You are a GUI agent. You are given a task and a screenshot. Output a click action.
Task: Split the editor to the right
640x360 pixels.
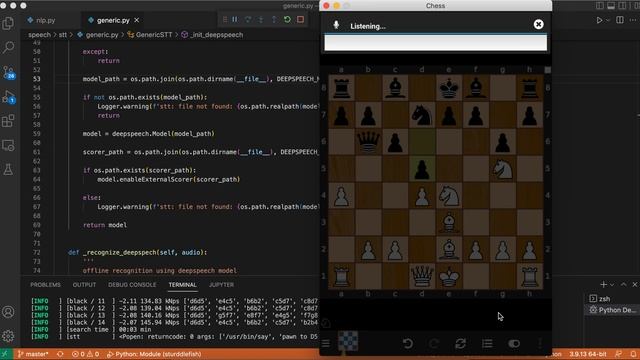pyautogui.click(x=620, y=20)
